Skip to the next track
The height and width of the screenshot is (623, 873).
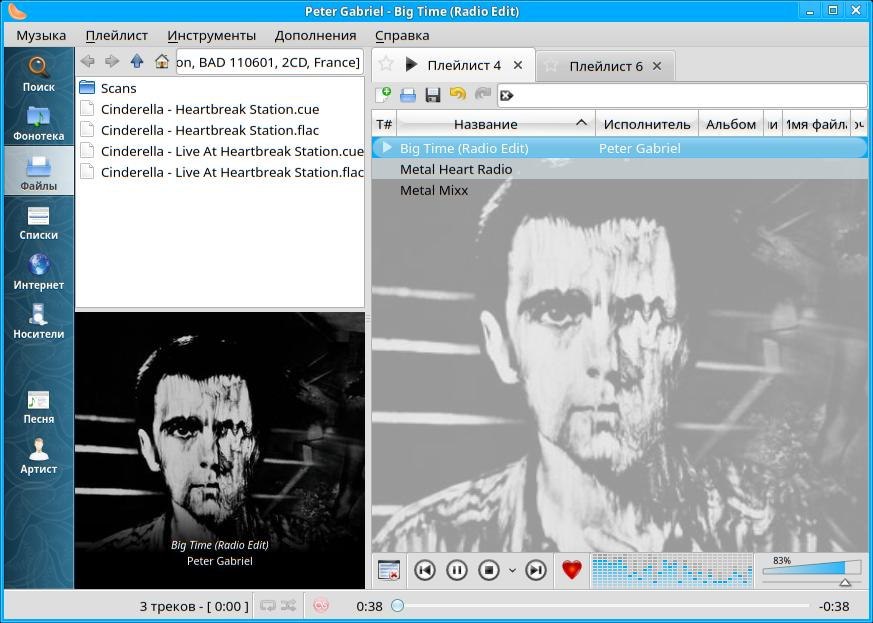click(536, 570)
